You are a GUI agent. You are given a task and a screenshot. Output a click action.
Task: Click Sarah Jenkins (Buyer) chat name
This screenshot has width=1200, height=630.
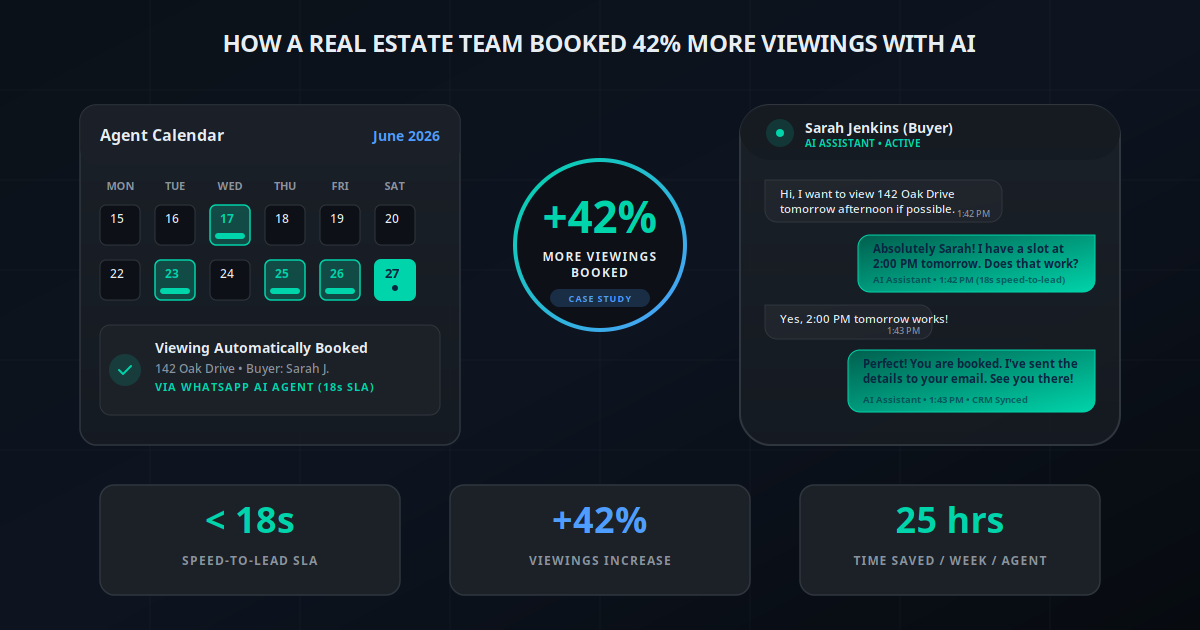[879, 128]
